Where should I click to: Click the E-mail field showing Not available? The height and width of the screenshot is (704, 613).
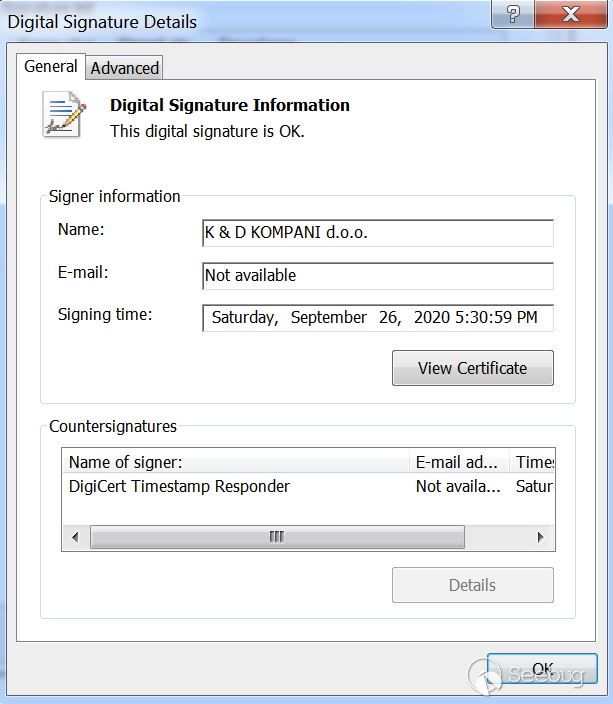pos(377,275)
